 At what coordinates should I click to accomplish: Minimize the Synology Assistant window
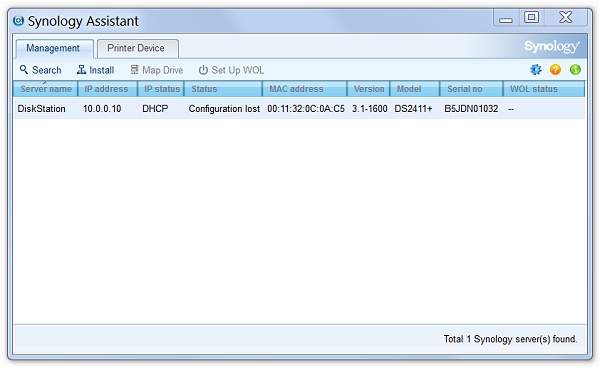click(506, 19)
